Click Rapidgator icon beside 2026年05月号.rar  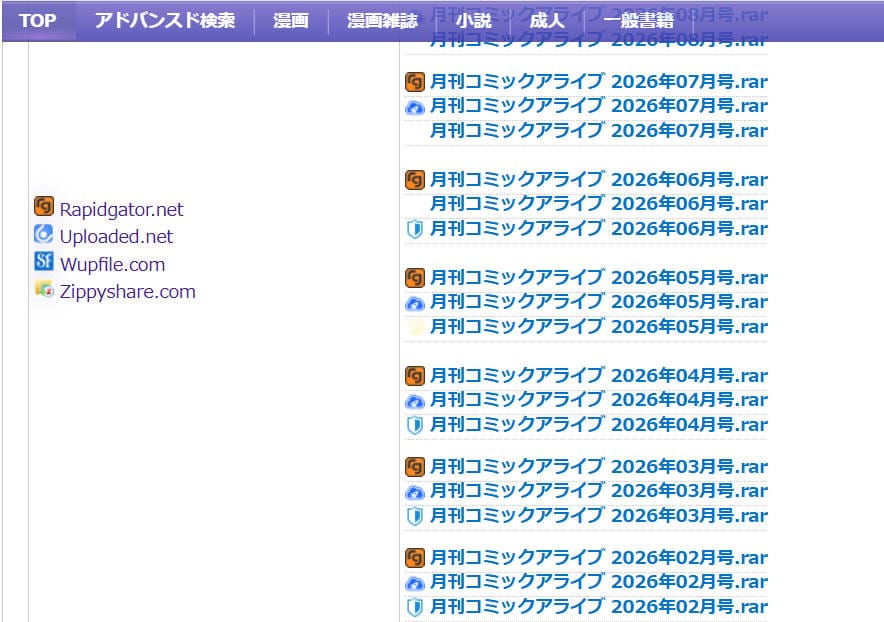tap(415, 277)
